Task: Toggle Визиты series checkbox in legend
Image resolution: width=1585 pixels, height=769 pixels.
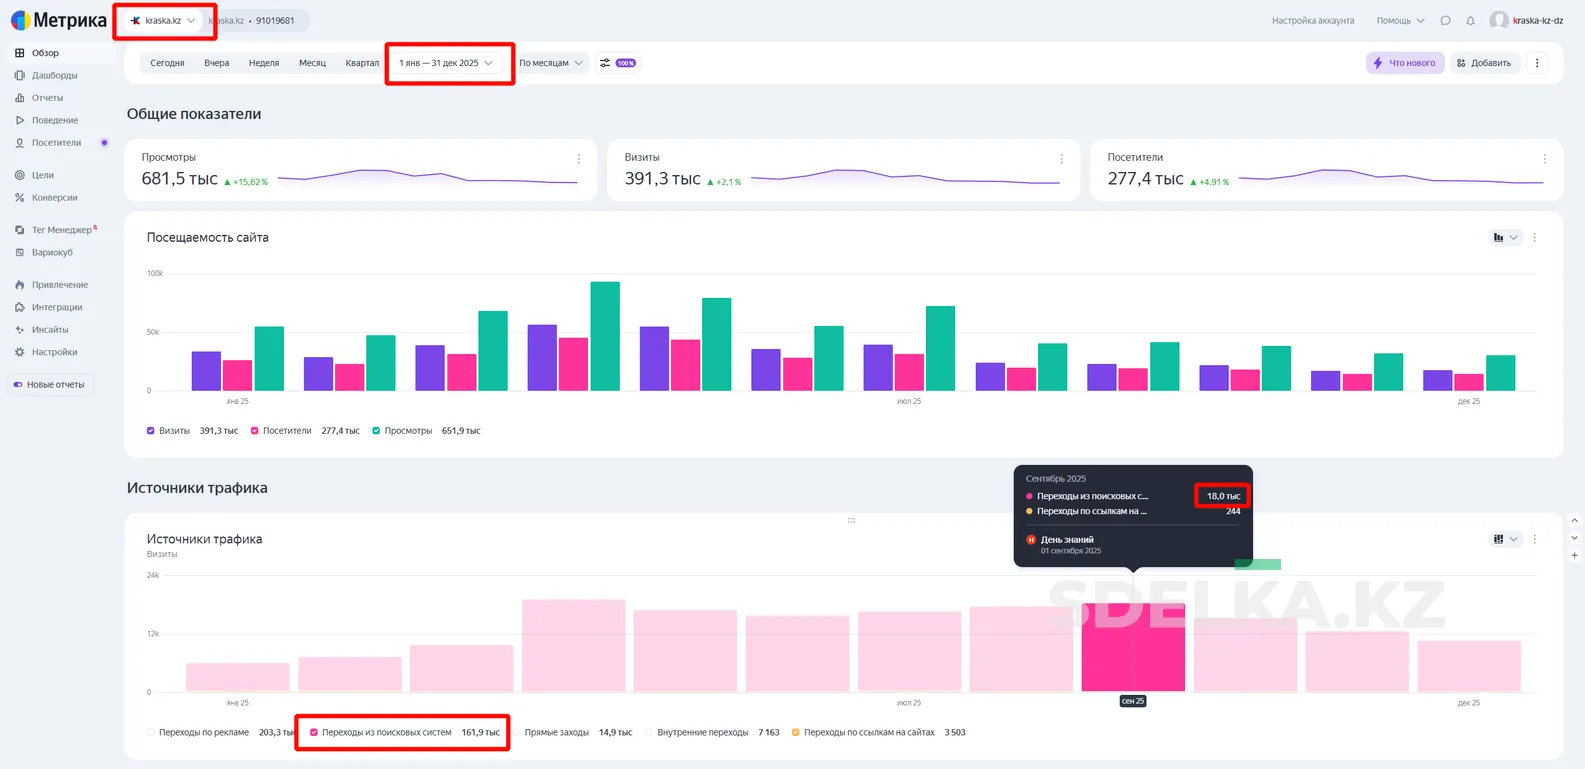Action: pyautogui.click(x=151, y=431)
